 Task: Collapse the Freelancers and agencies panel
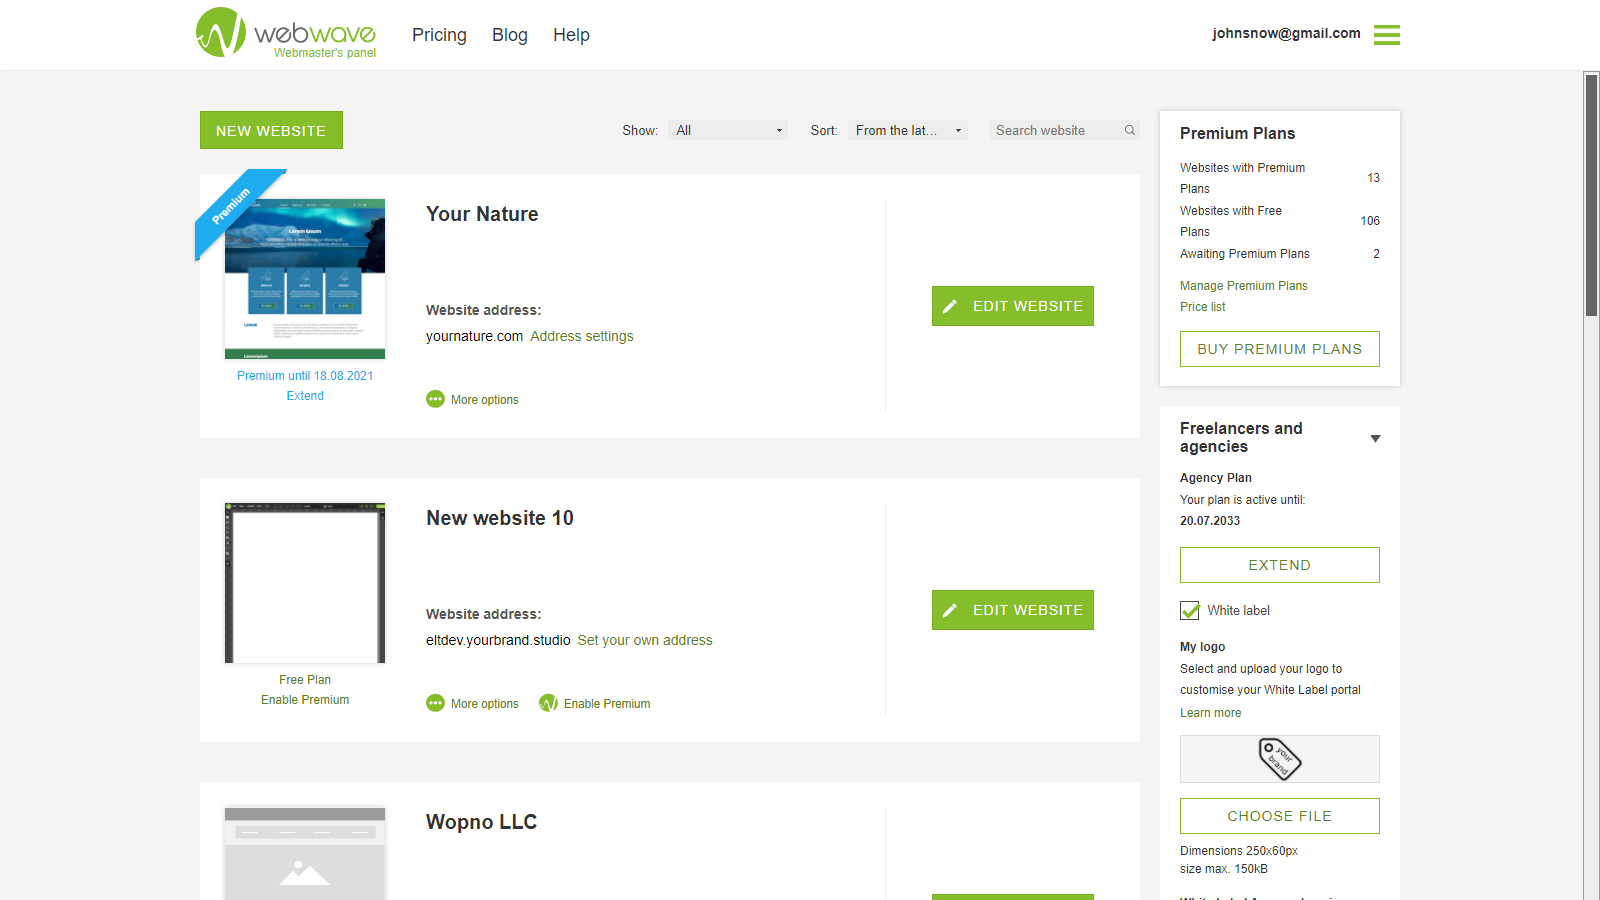1376,439
